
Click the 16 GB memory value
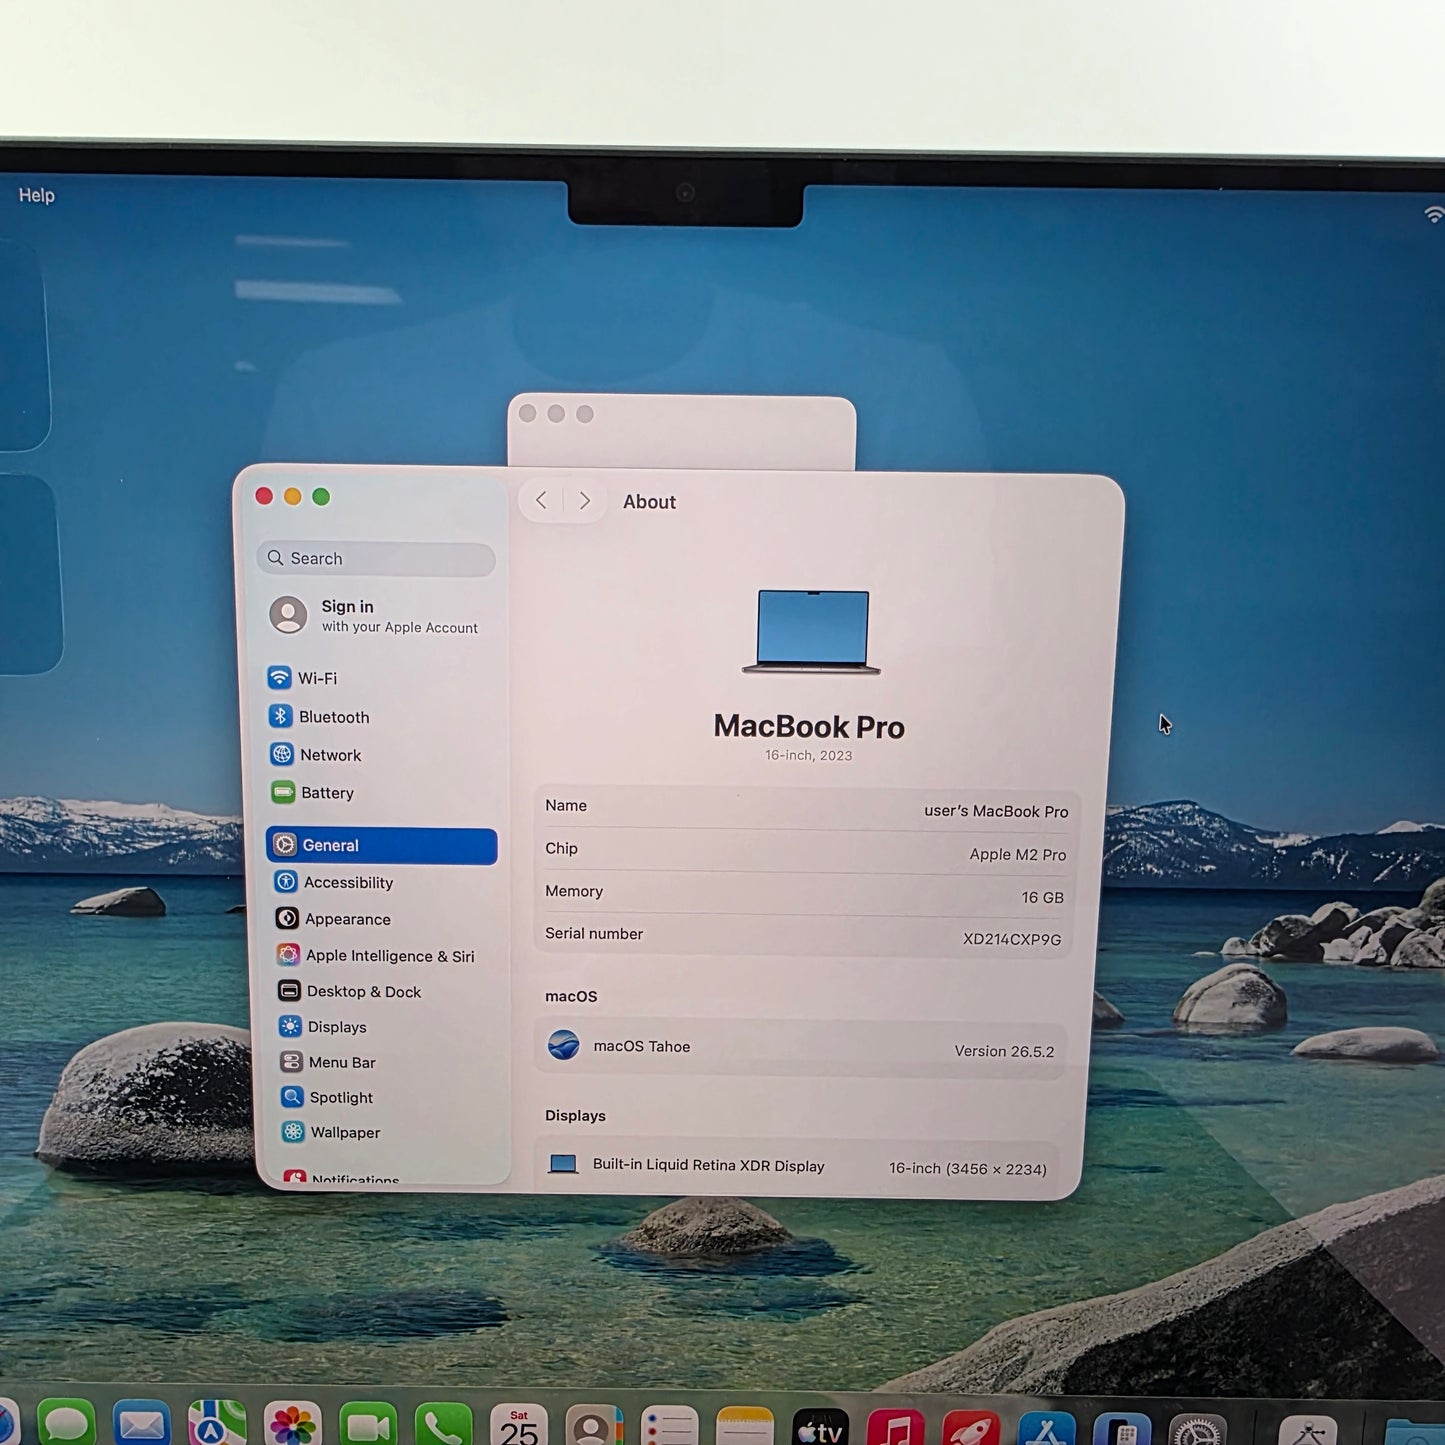(1042, 897)
